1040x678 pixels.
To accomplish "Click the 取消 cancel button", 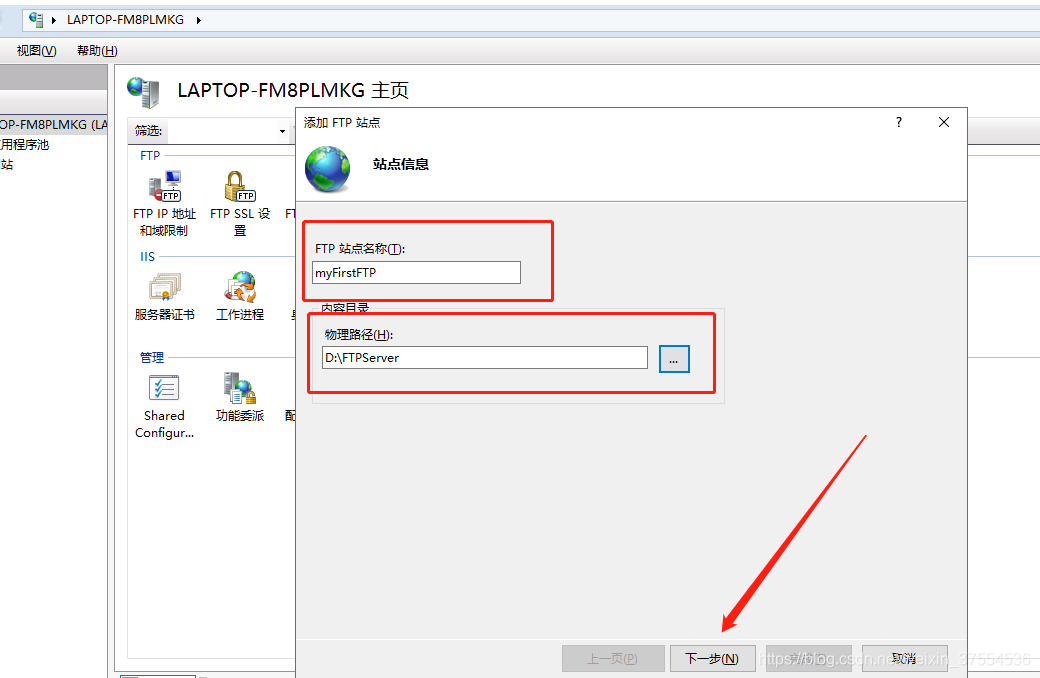I will pos(904,658).
